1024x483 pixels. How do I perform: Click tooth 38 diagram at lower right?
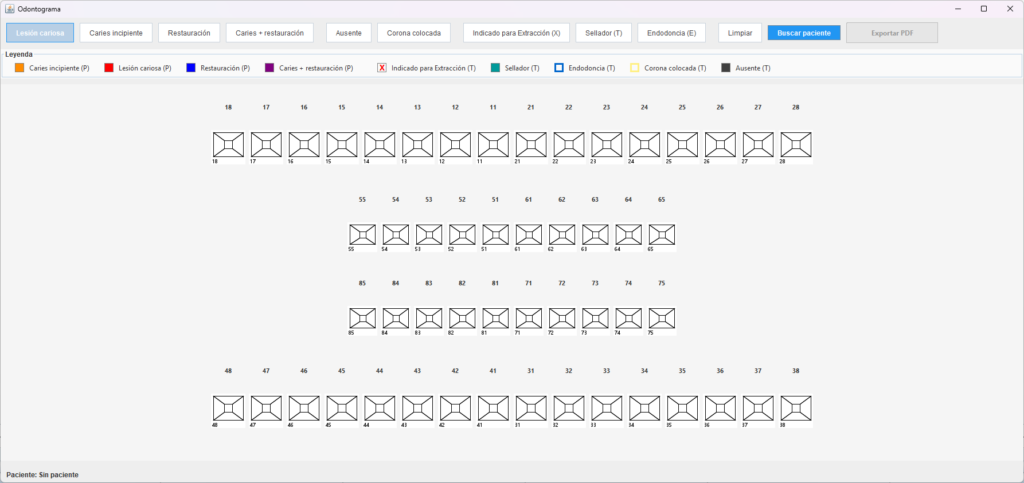(x=796, y=408)
